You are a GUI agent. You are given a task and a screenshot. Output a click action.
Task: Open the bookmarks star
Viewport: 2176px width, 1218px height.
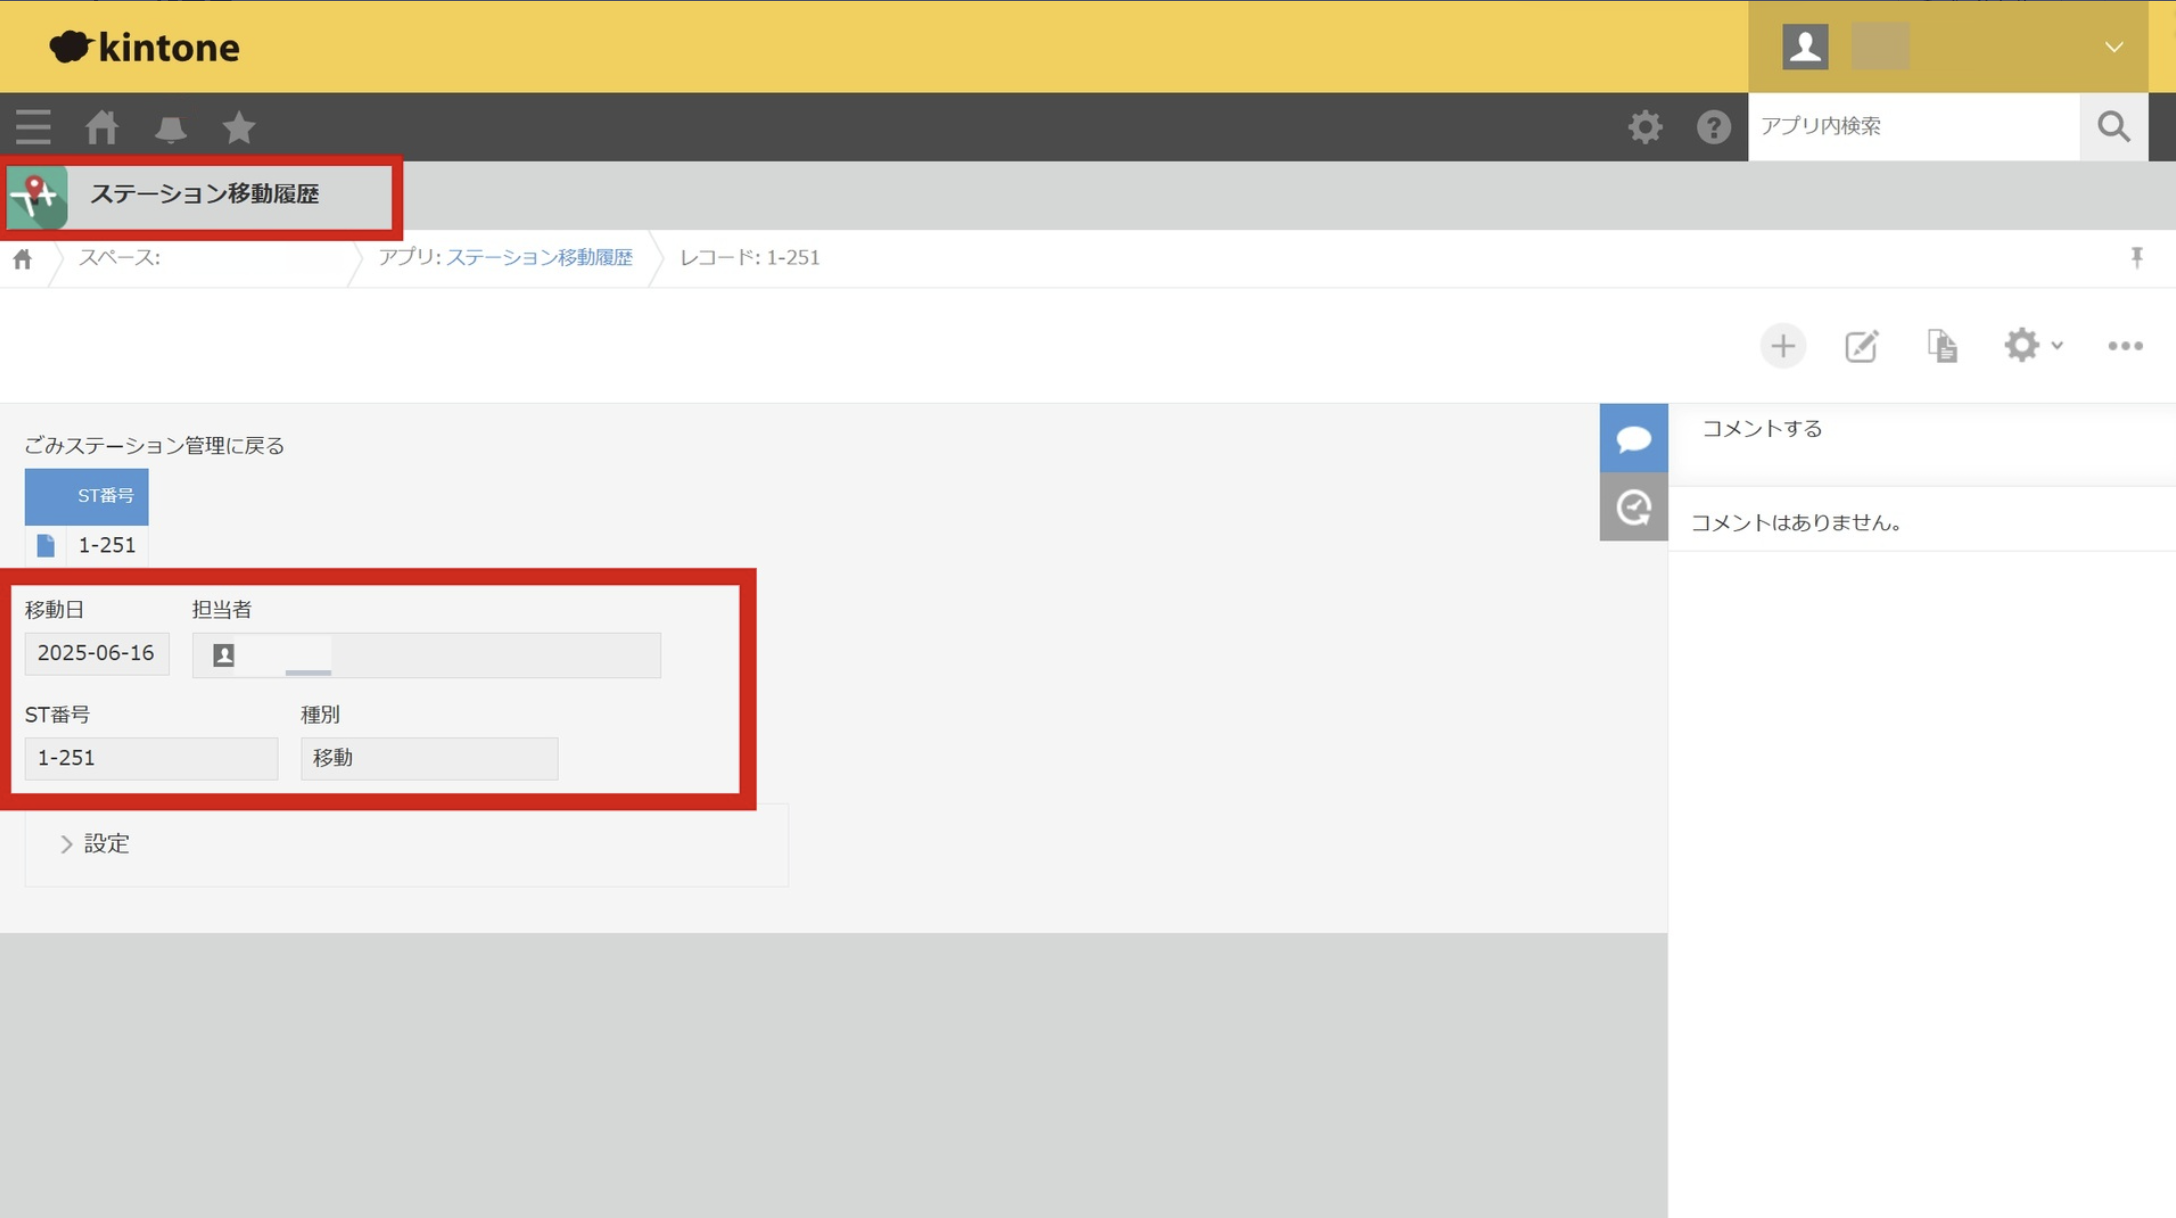239,127
